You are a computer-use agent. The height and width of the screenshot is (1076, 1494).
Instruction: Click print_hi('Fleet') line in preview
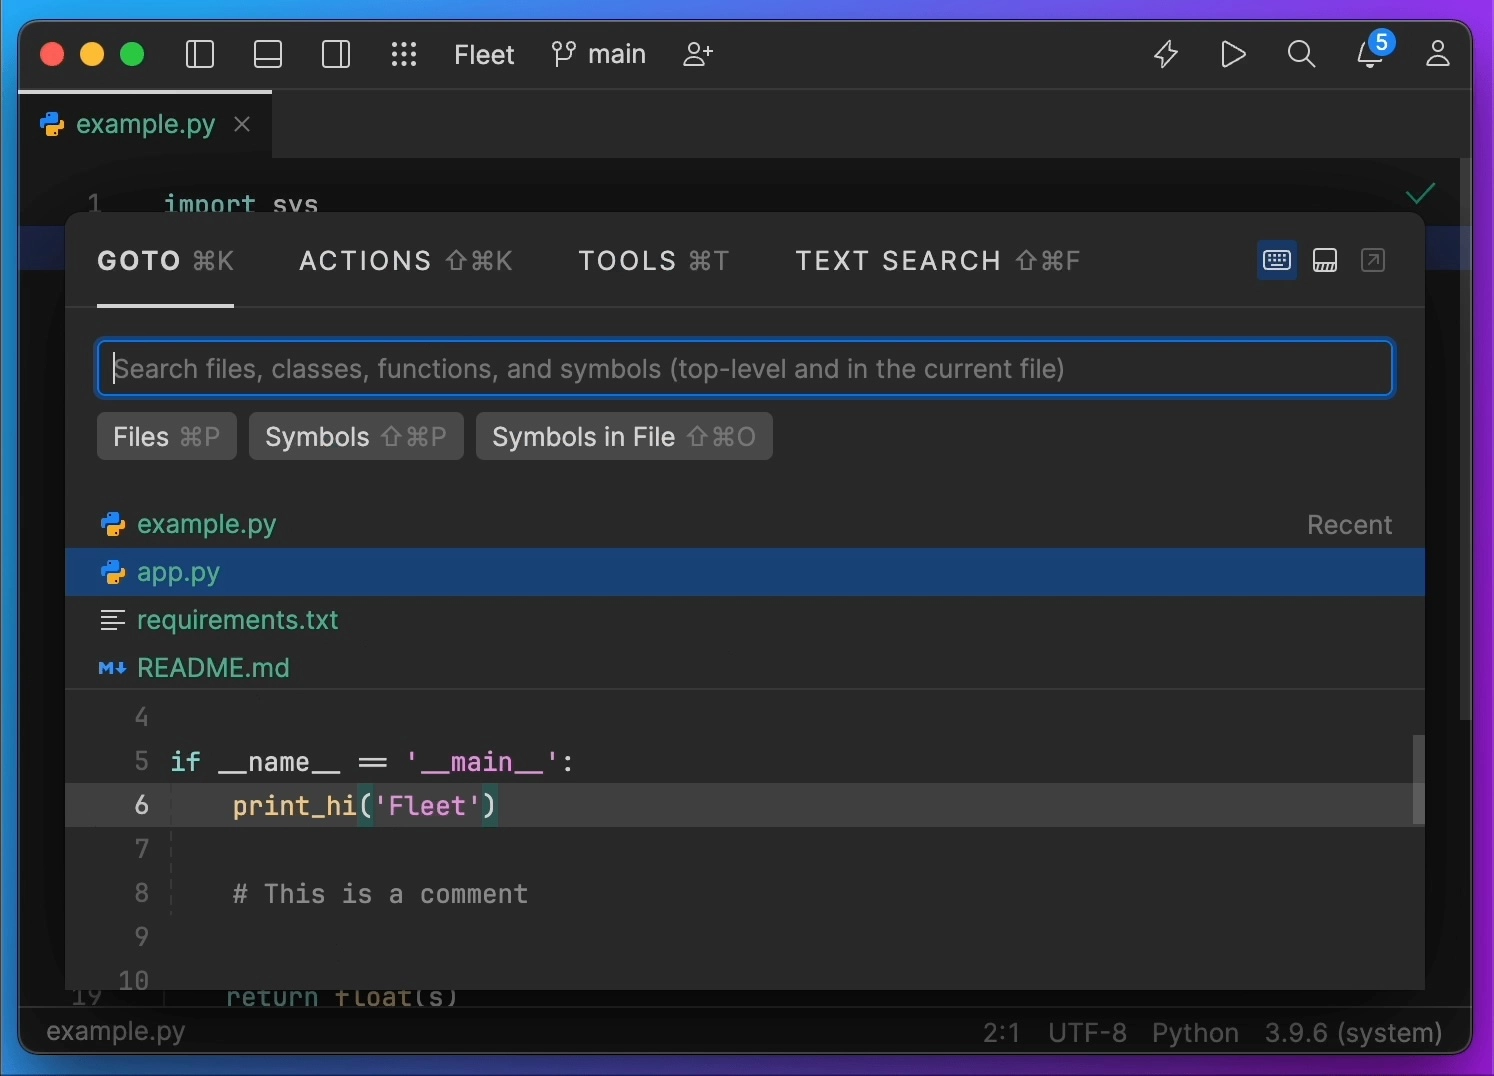point(745,805)
